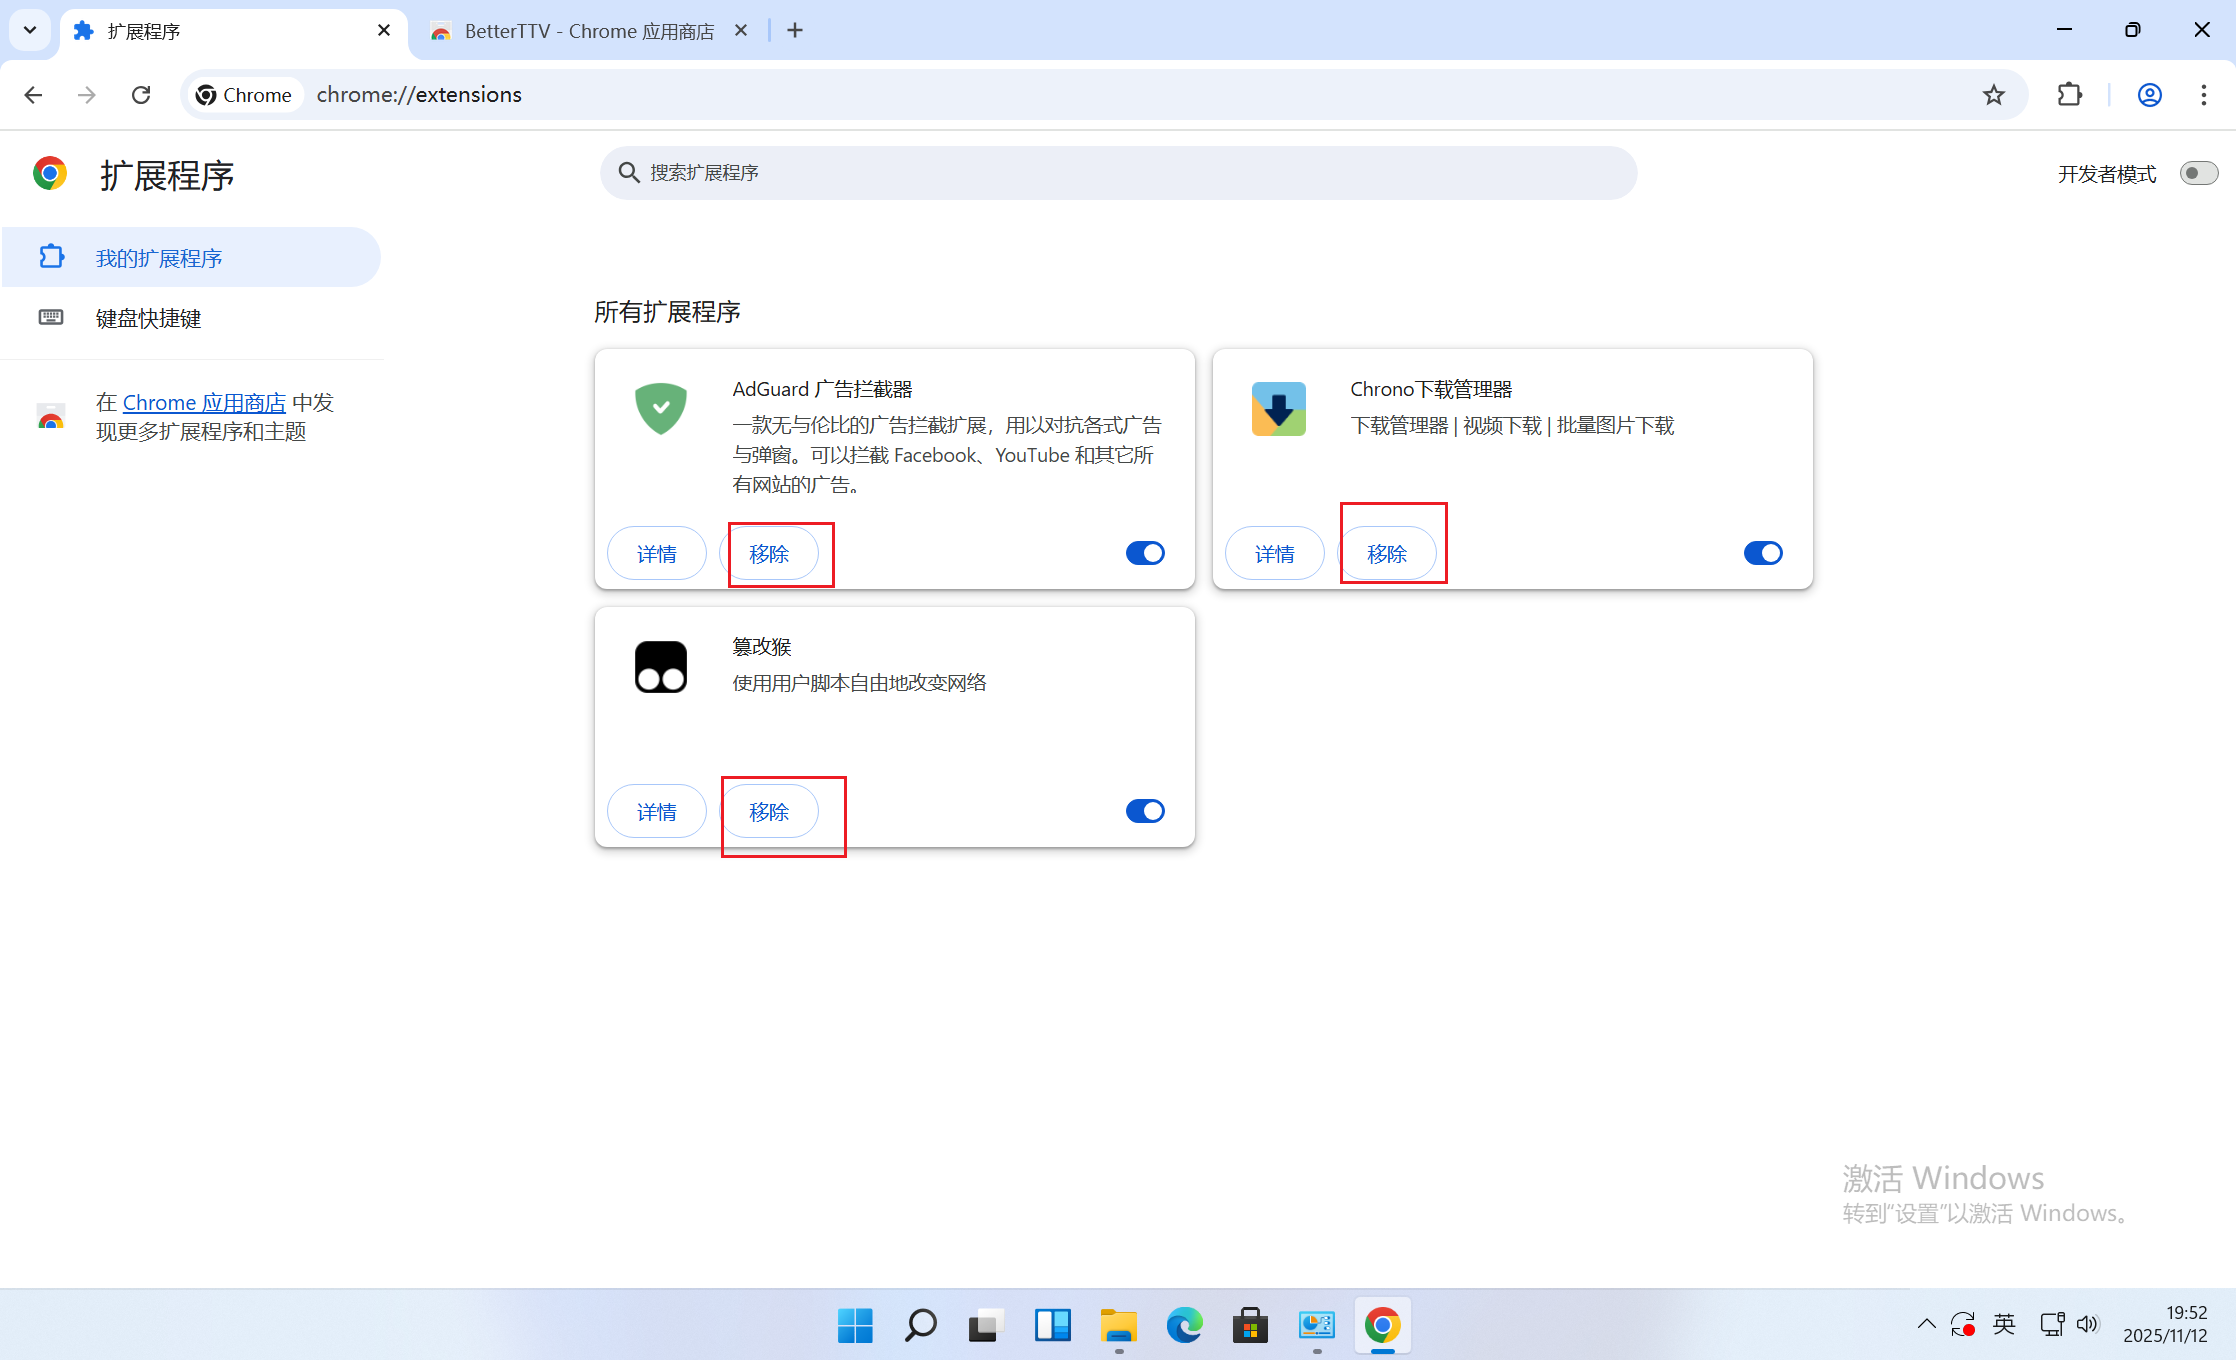This screenshot has height=1360, width=2236.
Task: Click the Chrono download manager icon
Action: tap(1278, 408)
